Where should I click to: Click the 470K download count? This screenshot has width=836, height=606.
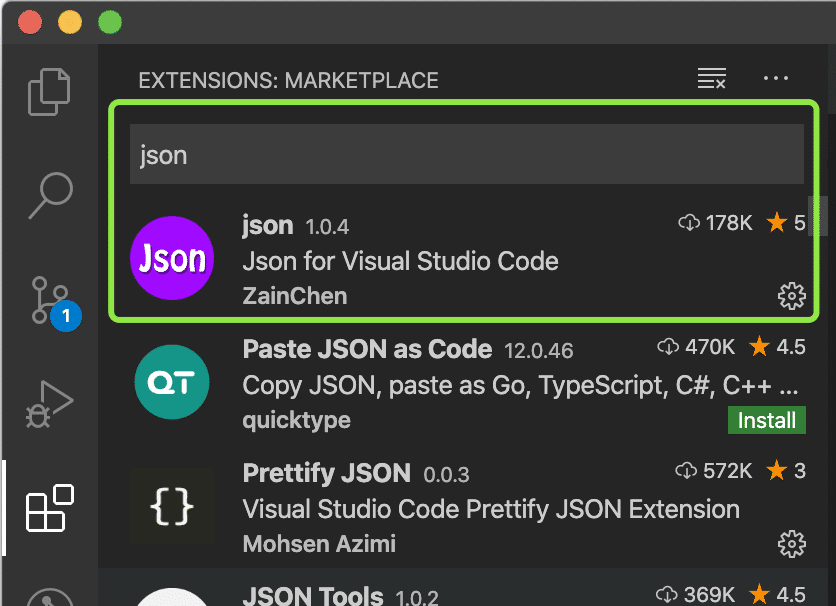[696, 348]
